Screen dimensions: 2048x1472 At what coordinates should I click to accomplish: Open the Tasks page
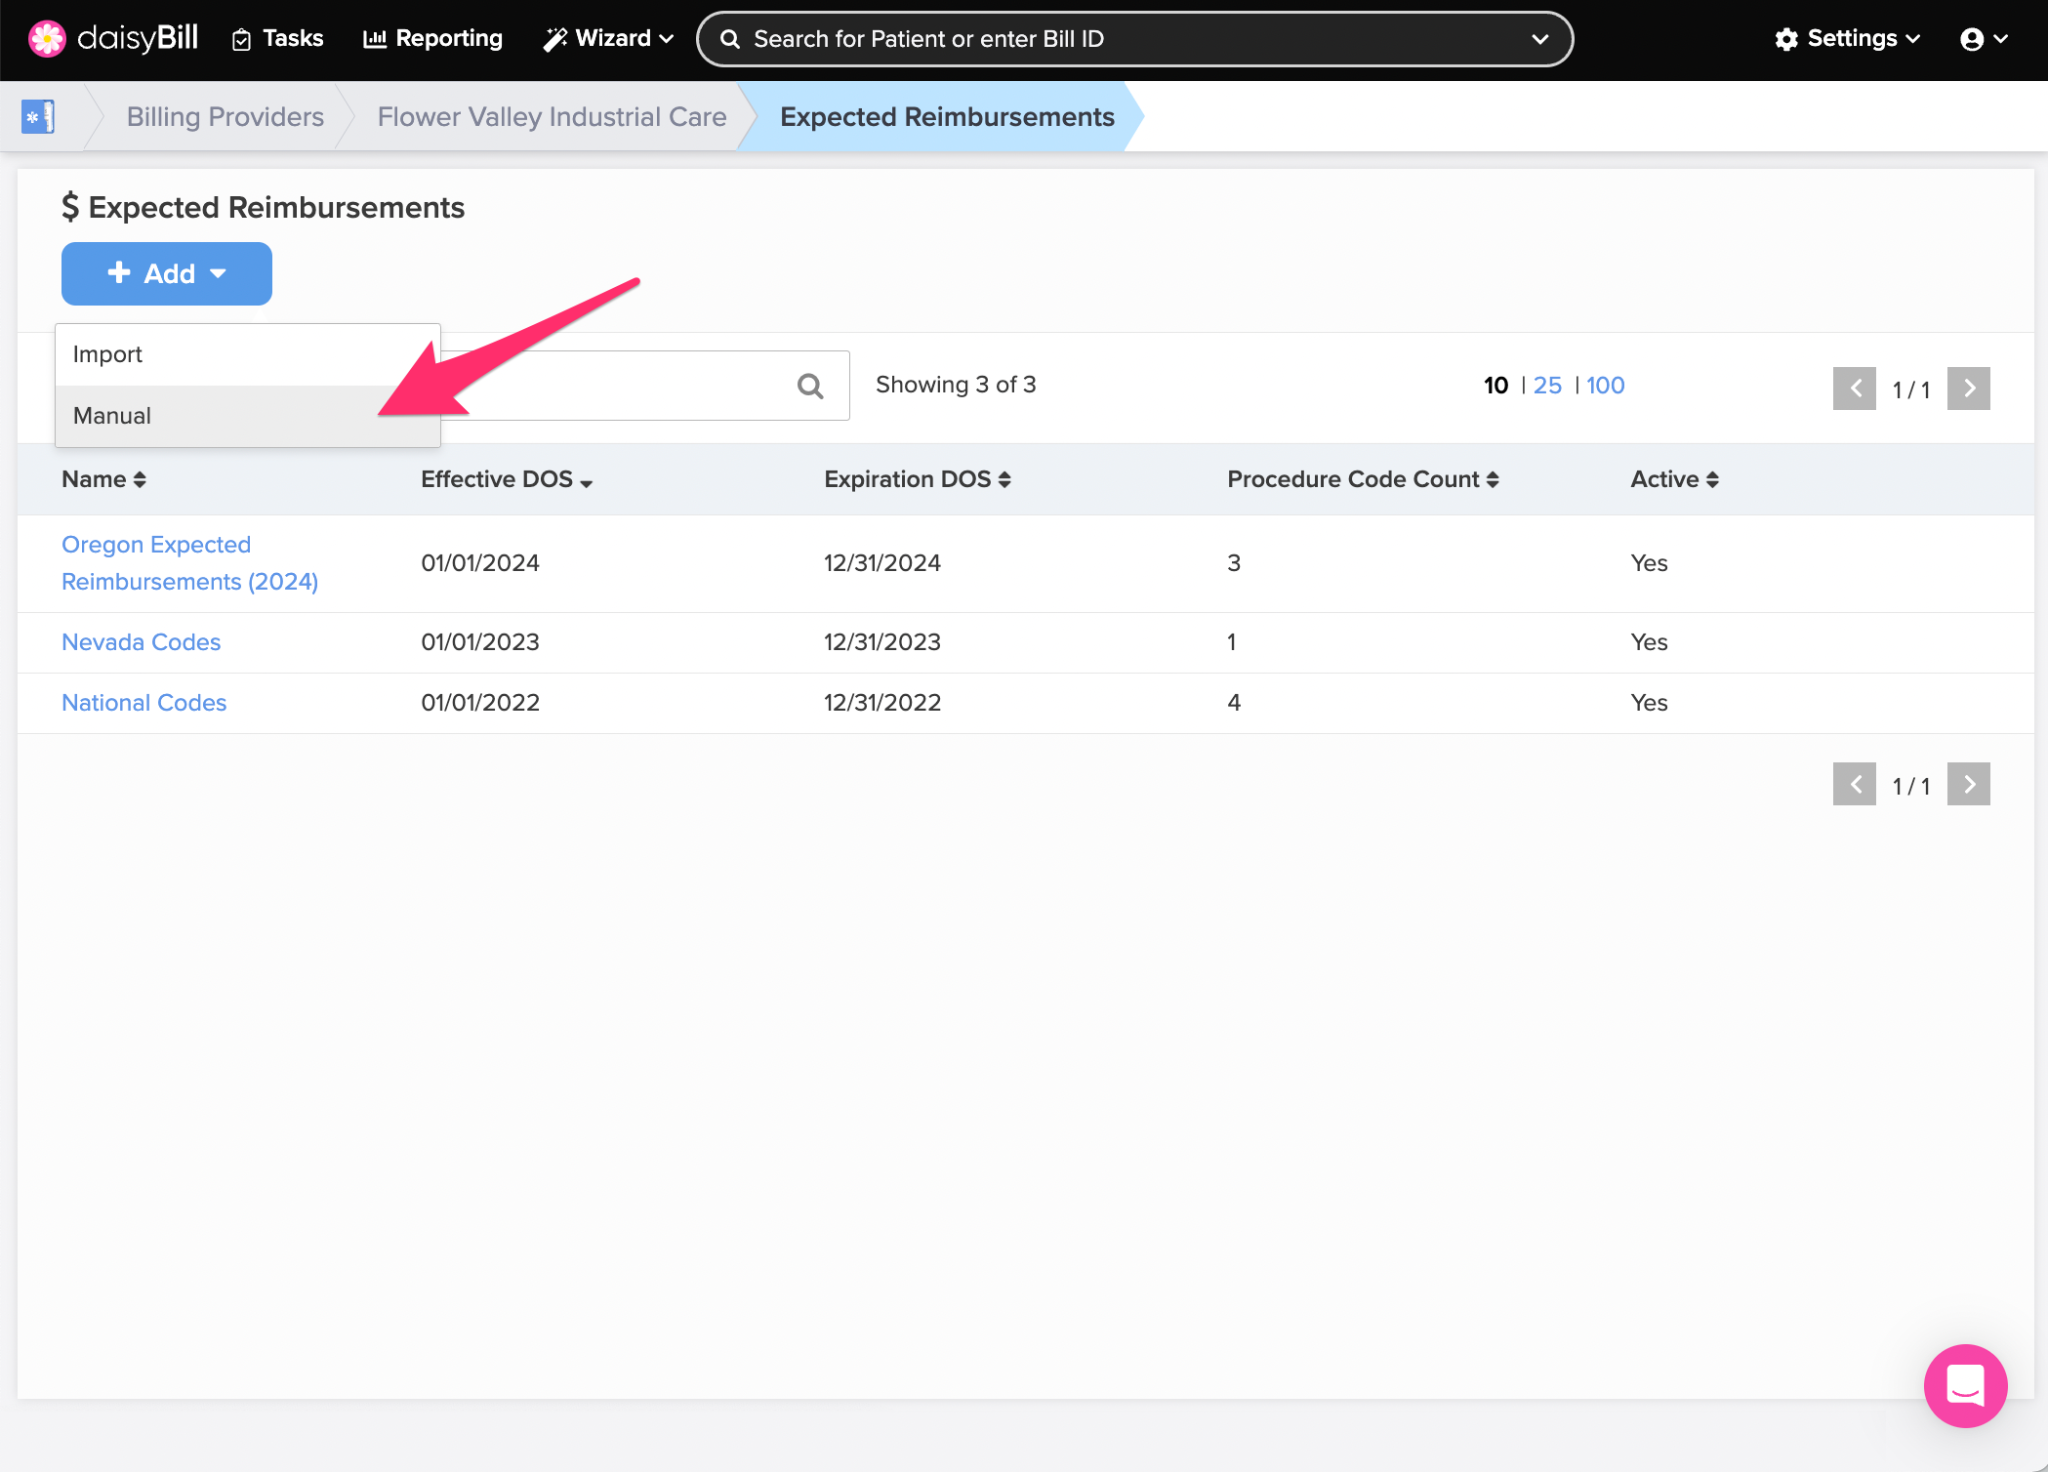coord(278,38)
